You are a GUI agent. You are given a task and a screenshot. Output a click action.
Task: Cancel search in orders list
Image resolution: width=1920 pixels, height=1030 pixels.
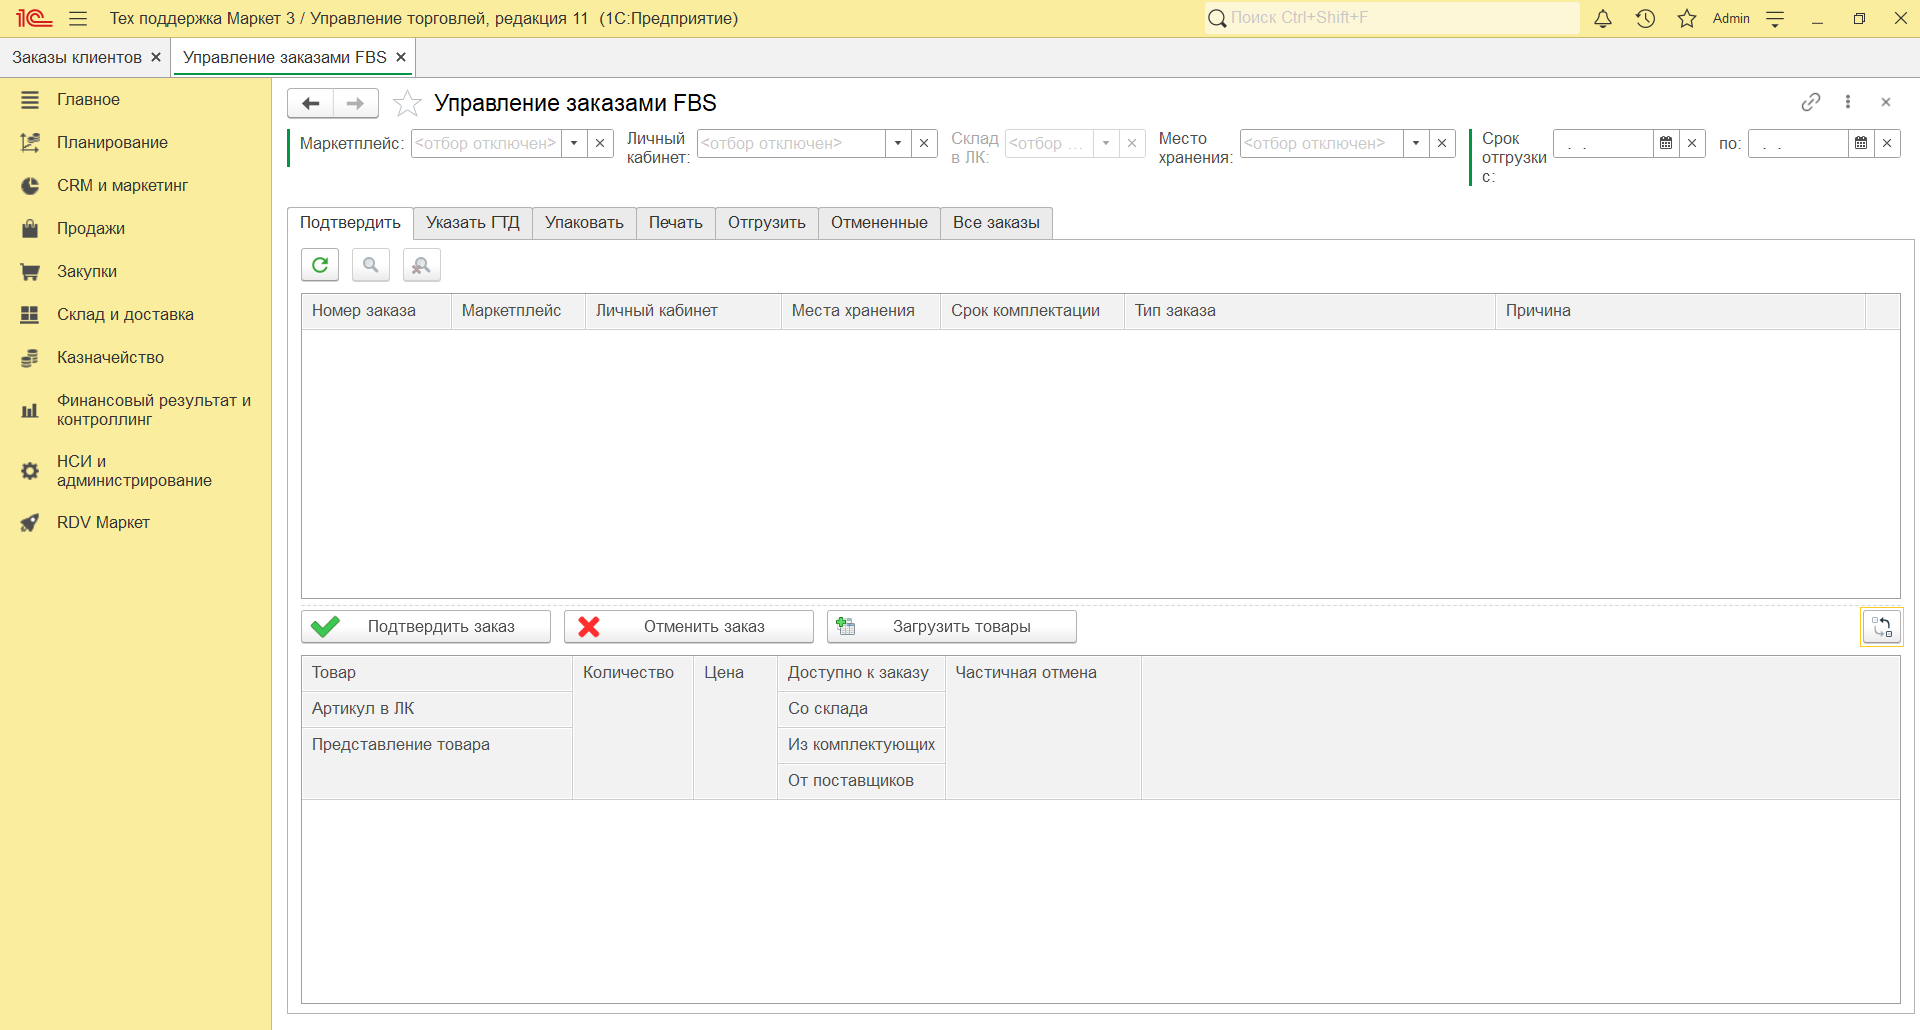coord(422,265)
